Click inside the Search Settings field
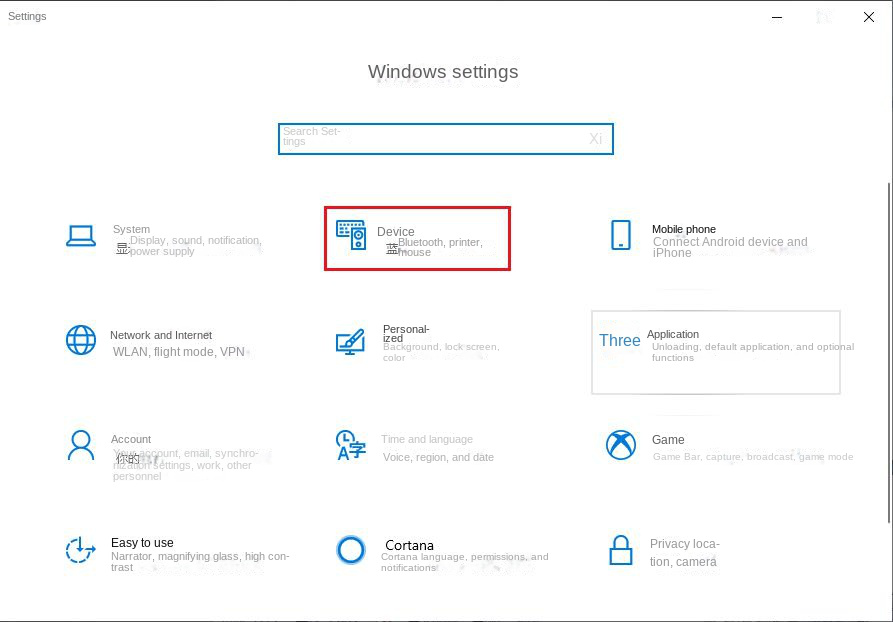This screenshot has height=622, width=893. 430,139
